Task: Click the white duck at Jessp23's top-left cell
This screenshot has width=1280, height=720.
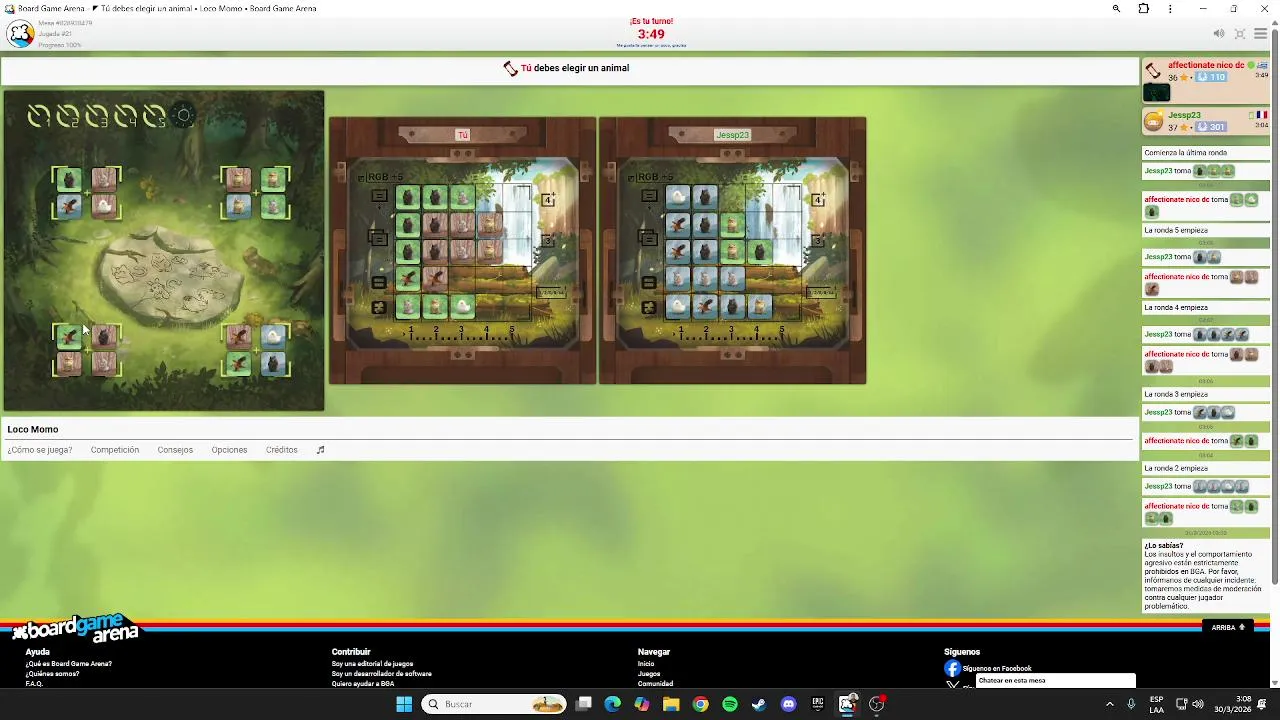Action: pyautogui.click(x=678, y=197)
